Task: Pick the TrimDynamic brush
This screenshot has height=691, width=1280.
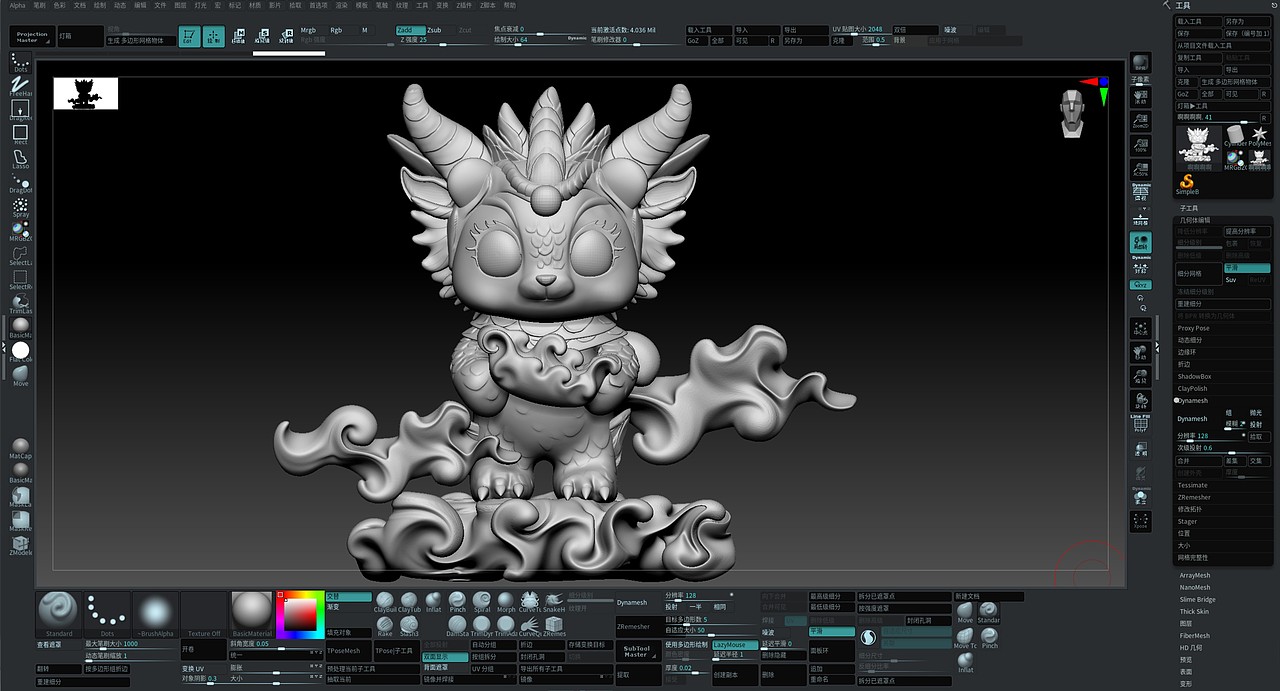Action: tap(482, 626)
